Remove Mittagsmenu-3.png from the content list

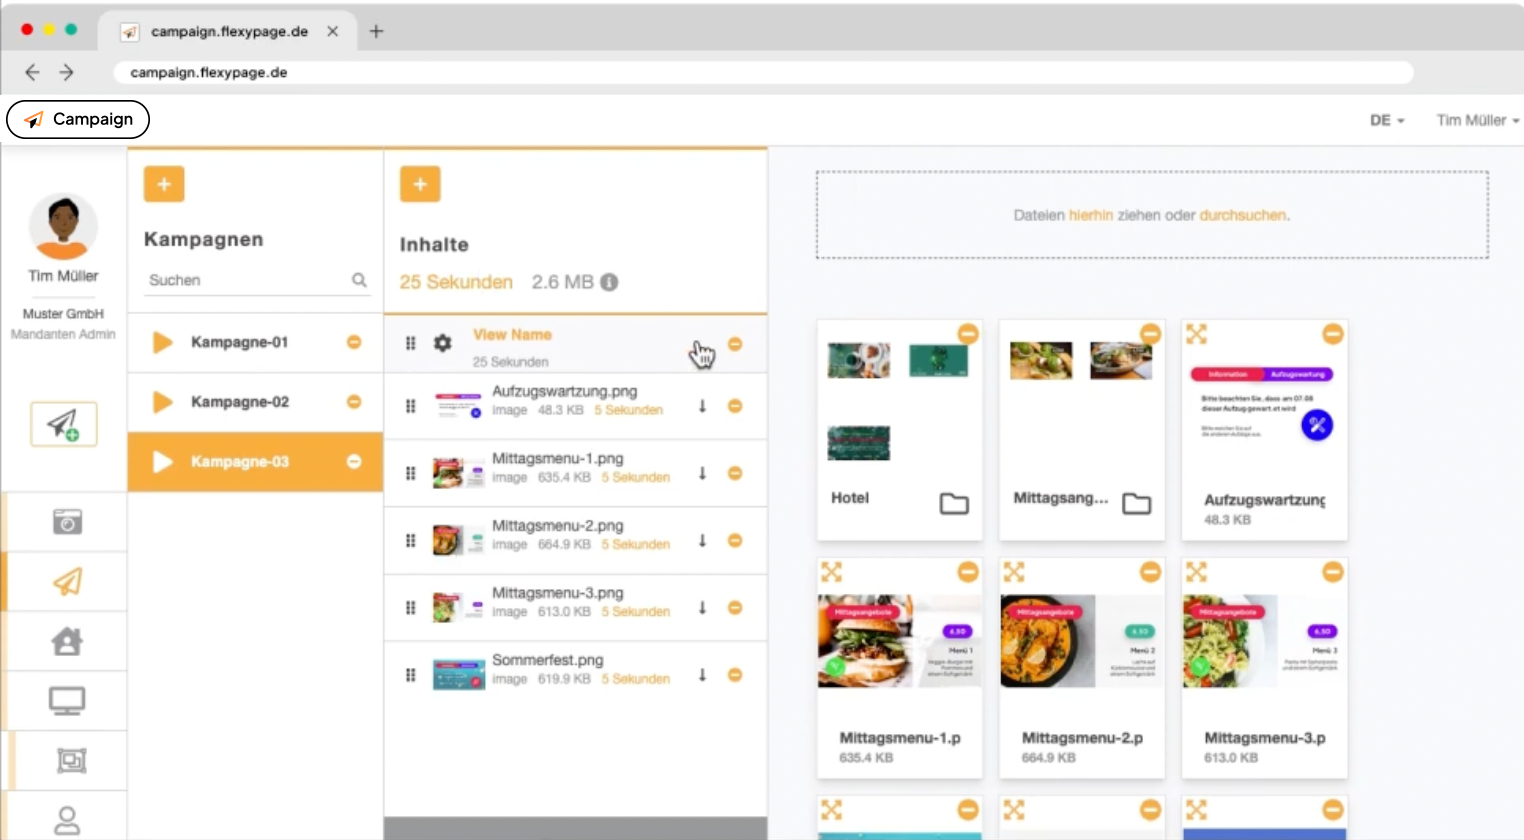735,607
